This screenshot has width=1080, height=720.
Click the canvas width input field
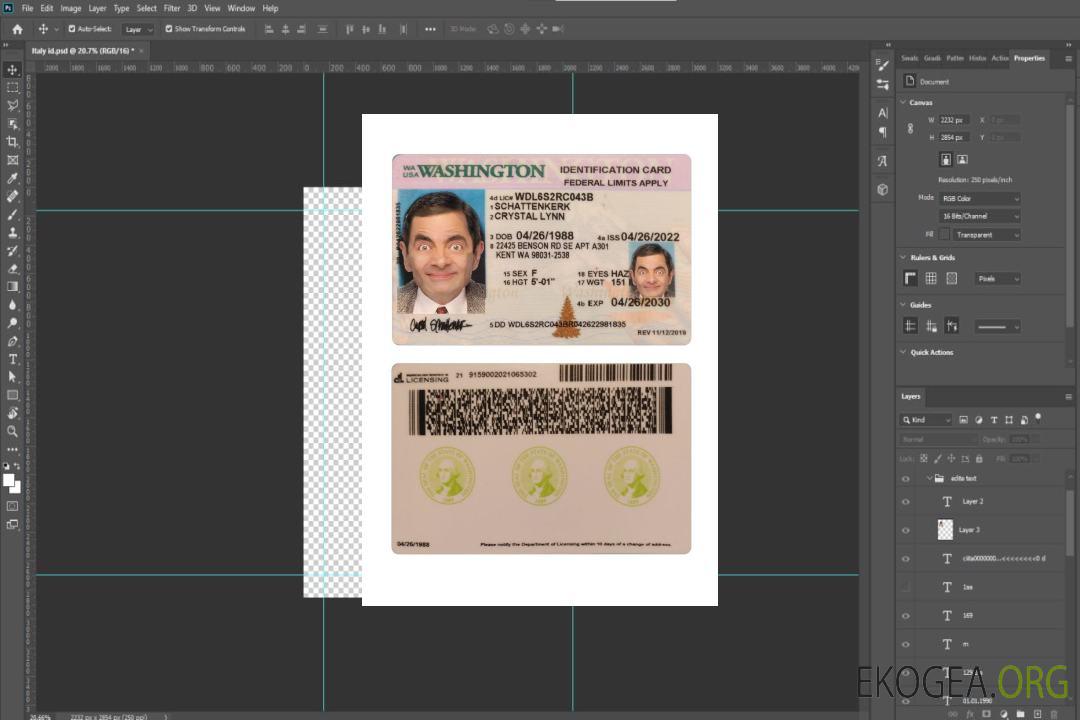[x=954, y=120]
